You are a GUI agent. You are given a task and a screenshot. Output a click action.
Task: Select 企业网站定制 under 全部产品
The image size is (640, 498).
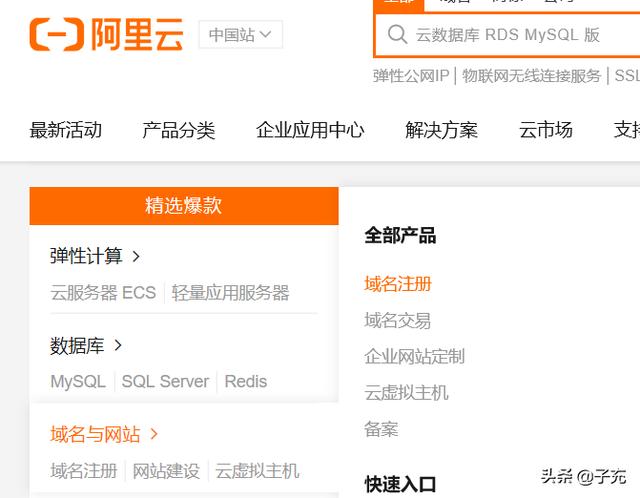click(x=415, y=357)
